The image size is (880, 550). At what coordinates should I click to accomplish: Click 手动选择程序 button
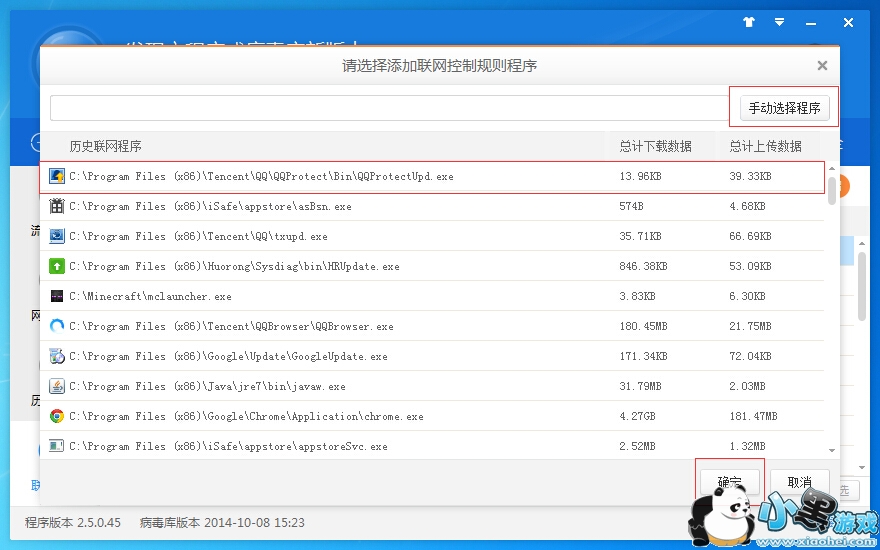click(x=785, y=108)
